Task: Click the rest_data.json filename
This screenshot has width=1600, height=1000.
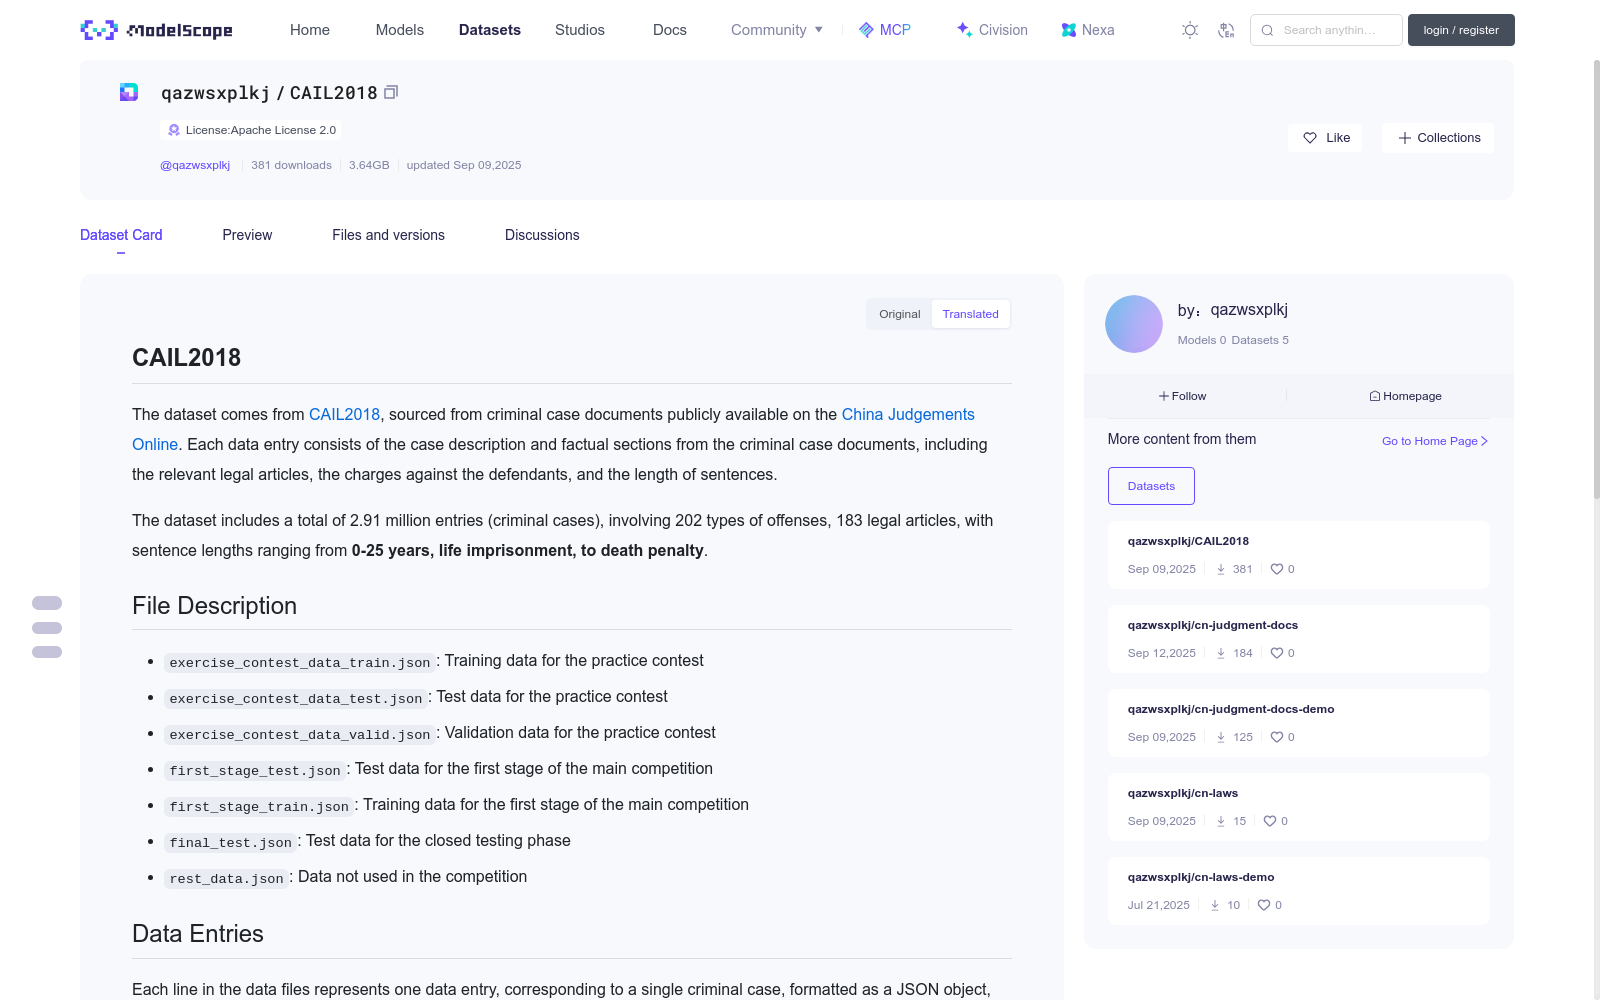Action: (227, 878)
